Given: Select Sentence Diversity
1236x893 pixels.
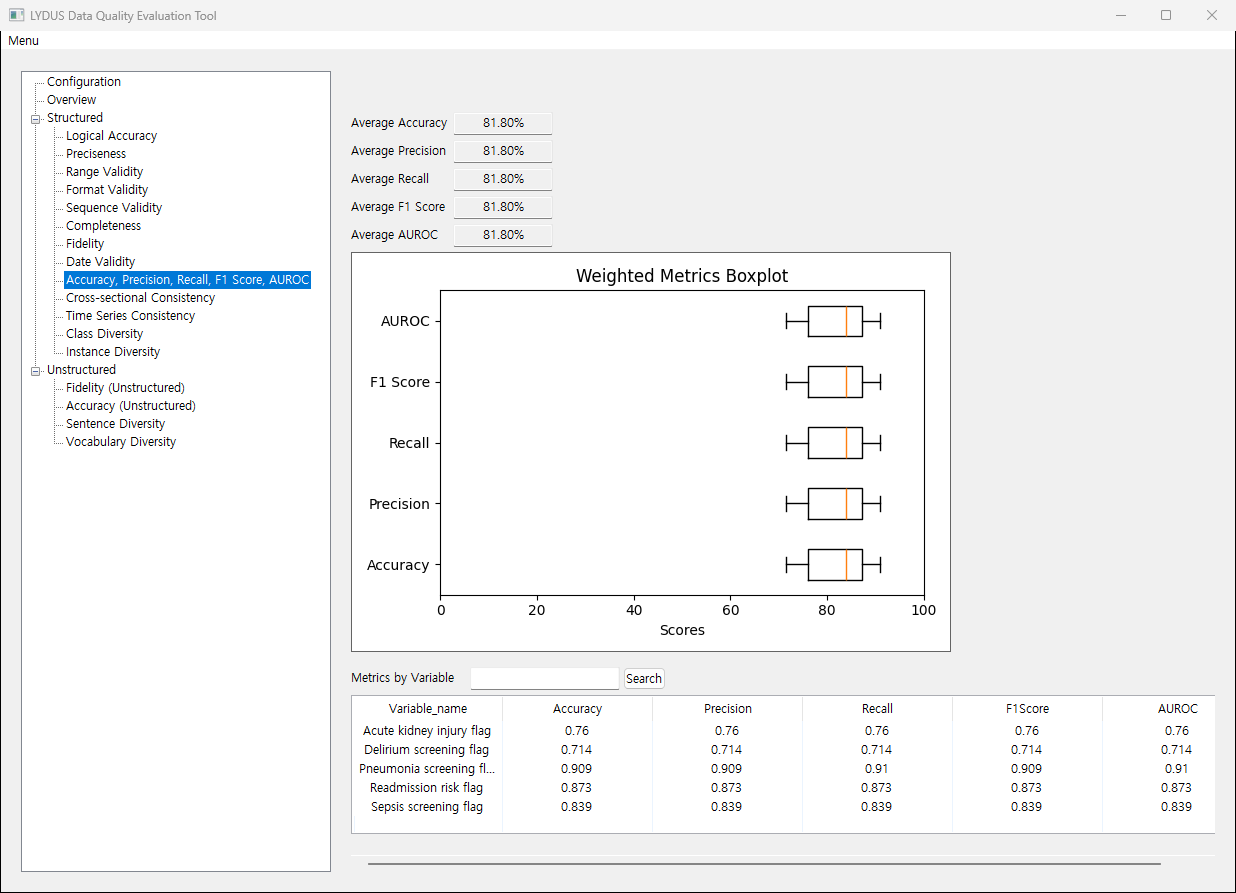Looking at the screenshot, I should point(116,424).
